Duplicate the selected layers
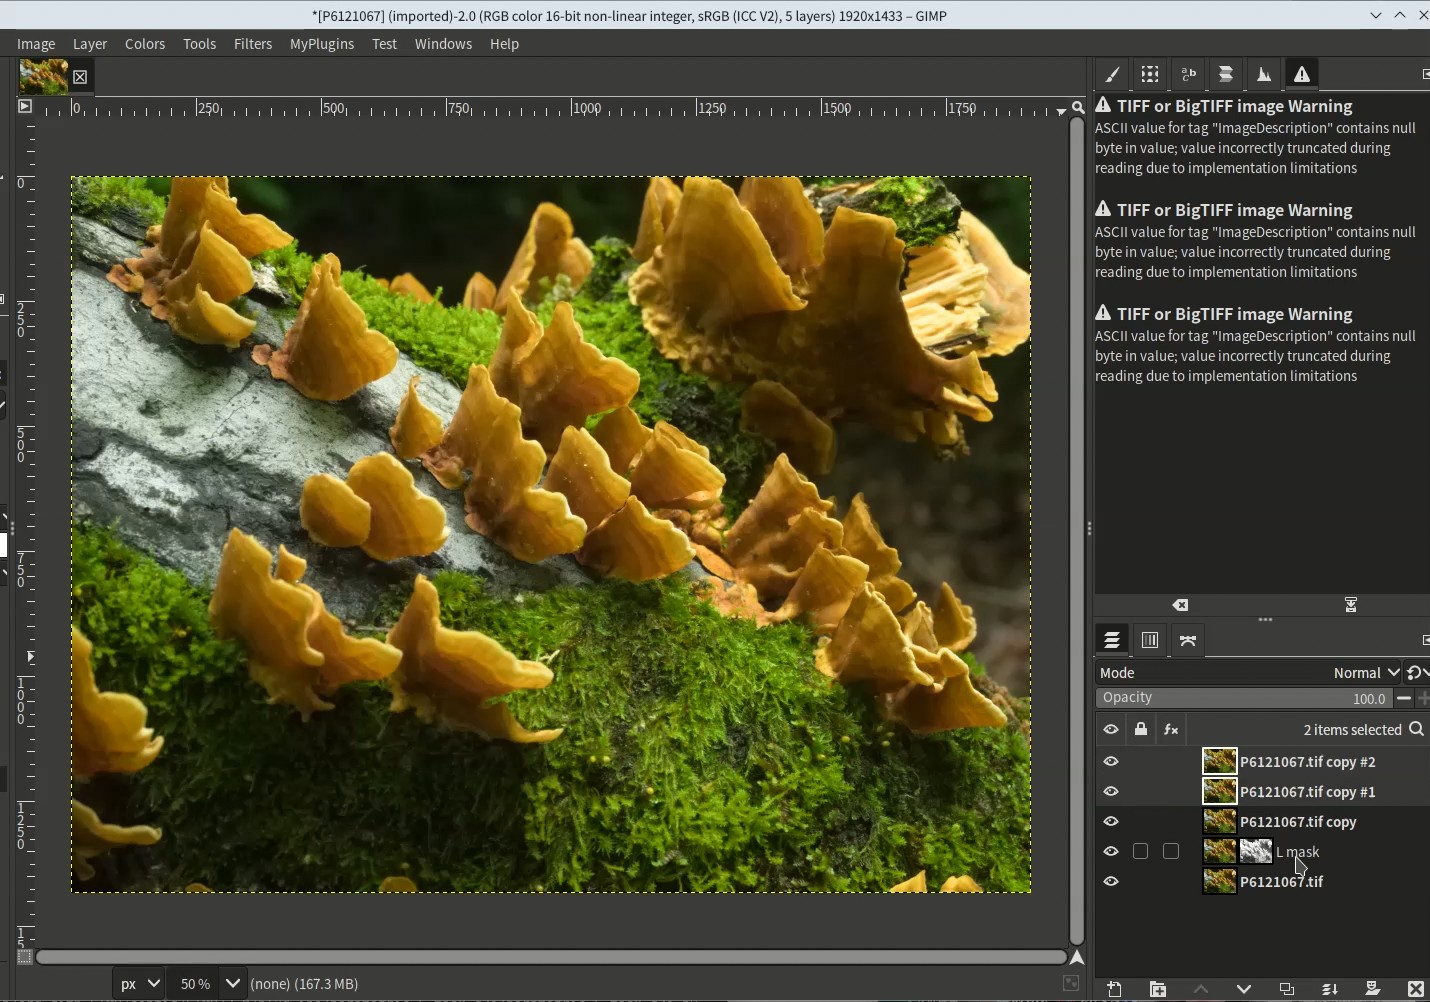Image resolution: width=1430 pixels, height=1002 pixels. [x=1287, y=989]
